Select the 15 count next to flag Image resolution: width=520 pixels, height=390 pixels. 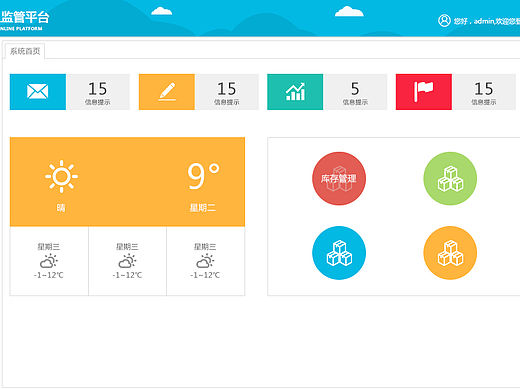point(484,89)
